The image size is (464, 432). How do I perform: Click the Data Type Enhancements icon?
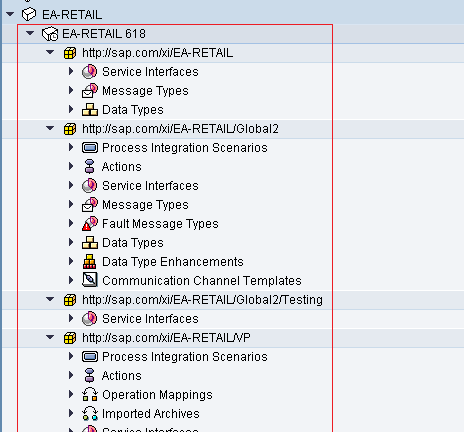click(x=90, y=262)
